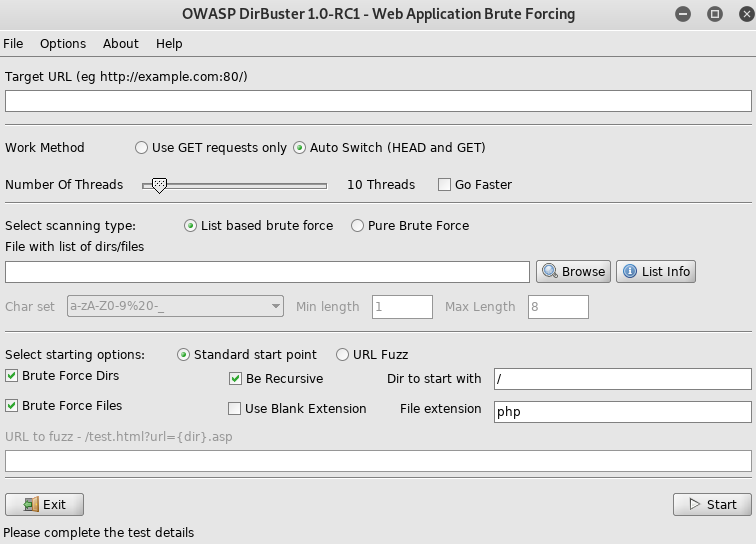Open the About menu

click(x=121, y=43)
